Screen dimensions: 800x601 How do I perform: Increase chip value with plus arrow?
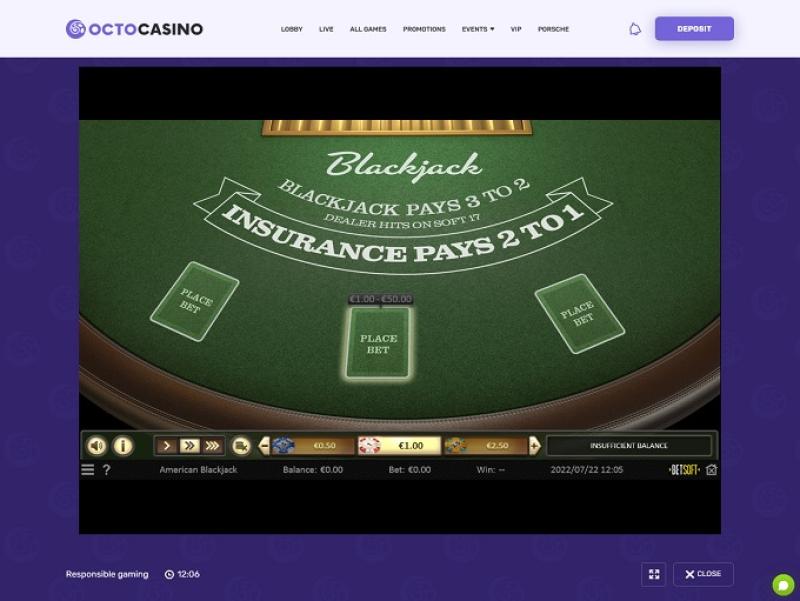point(534,445)
